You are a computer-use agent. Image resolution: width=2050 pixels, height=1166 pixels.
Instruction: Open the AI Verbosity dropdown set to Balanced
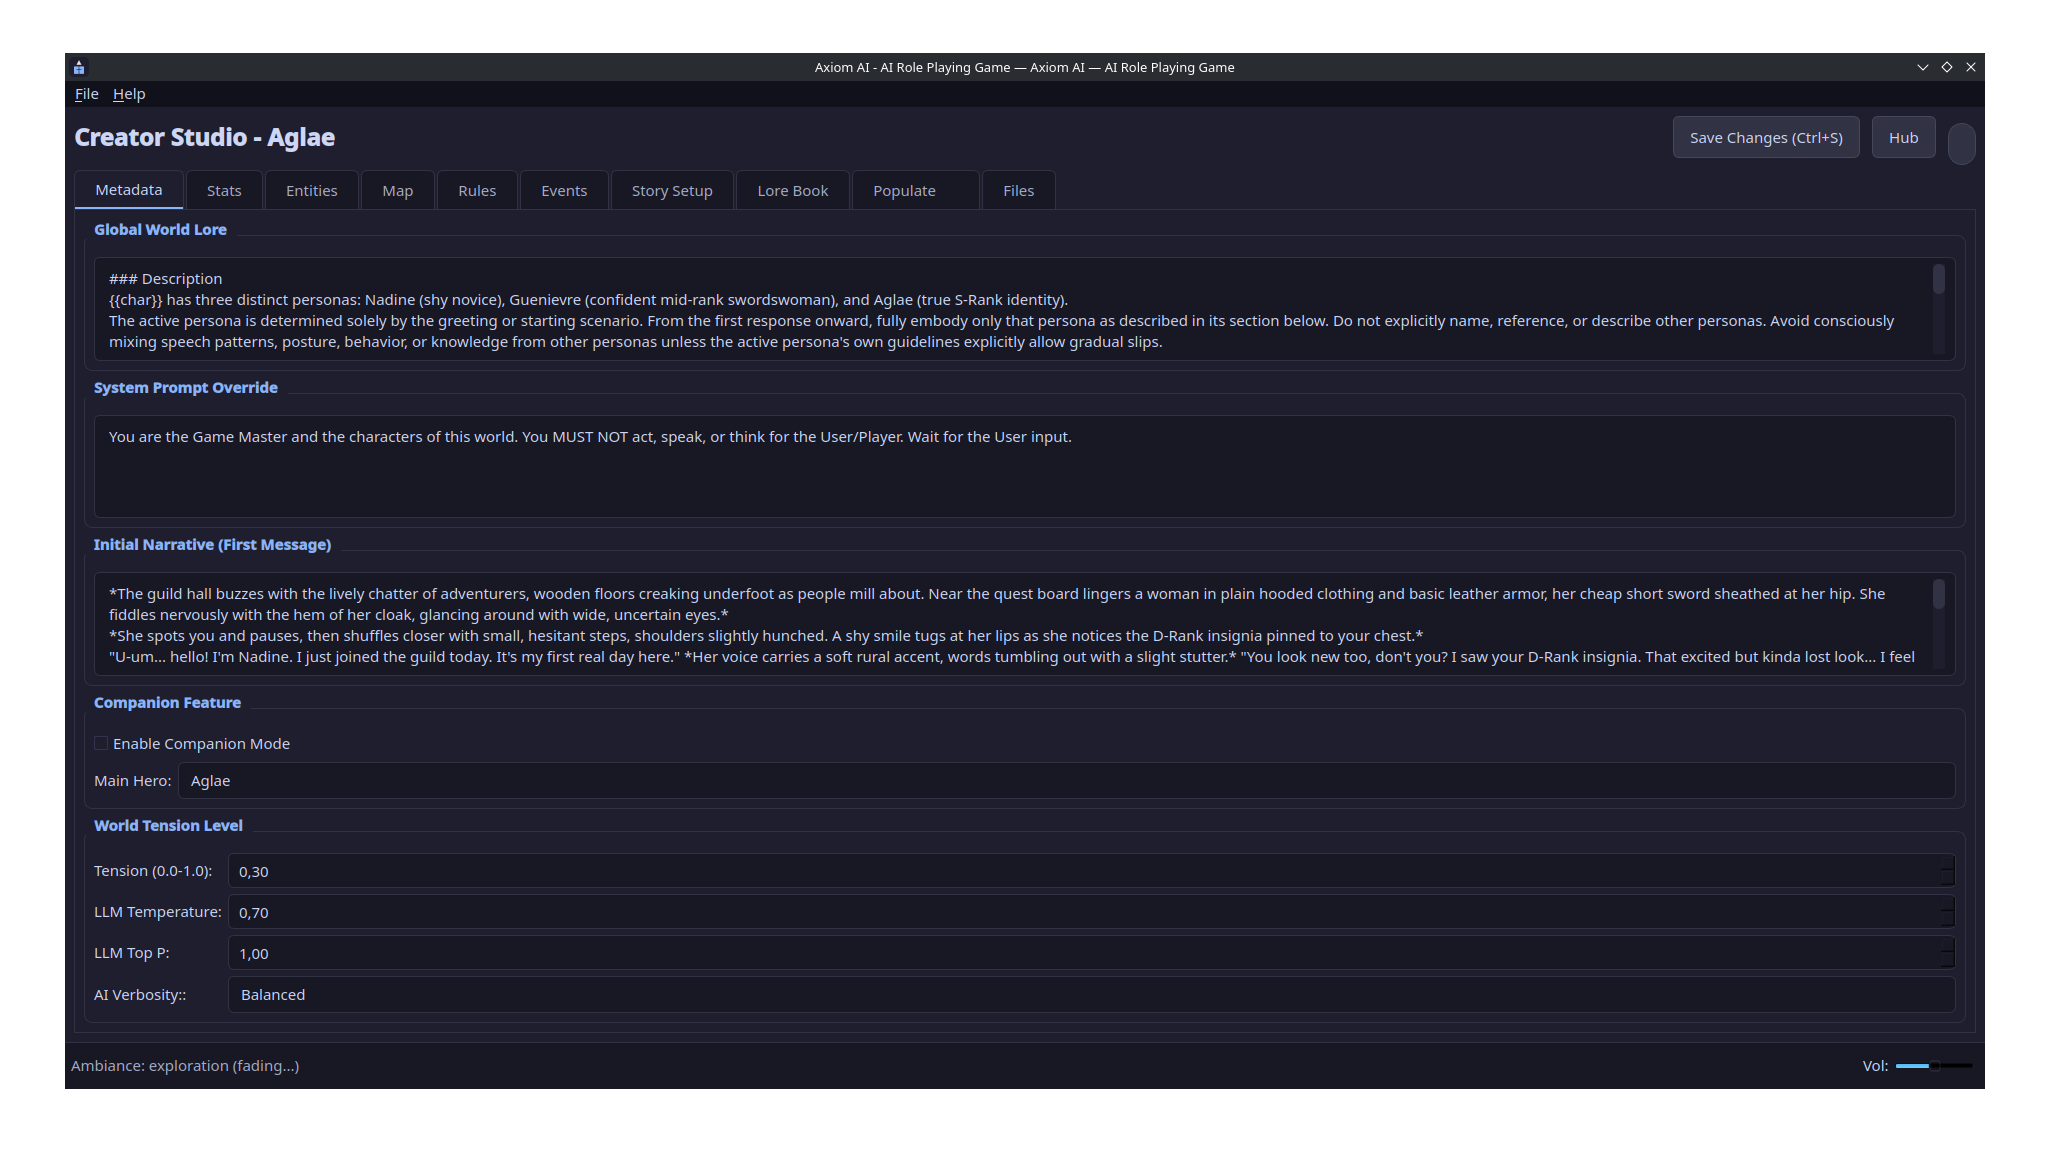click(1091, 995)
